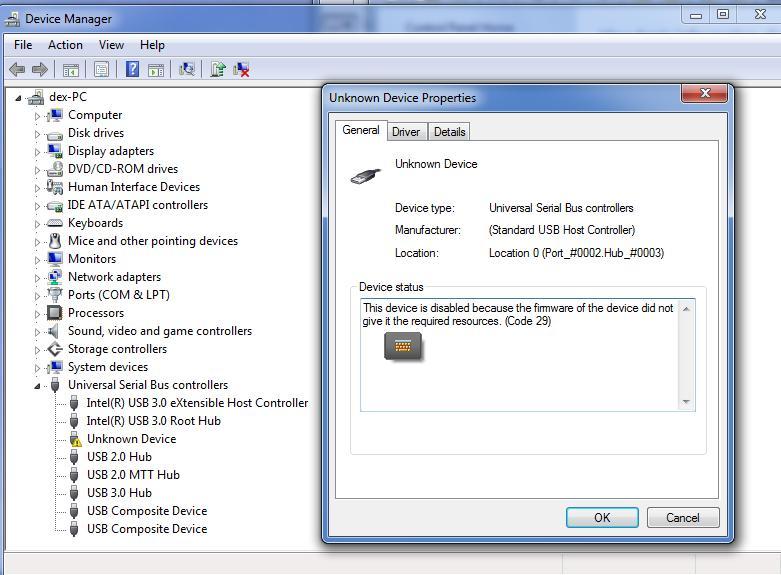
Task: Click the Storage controllers icon
Action: (x=55, y=349)
